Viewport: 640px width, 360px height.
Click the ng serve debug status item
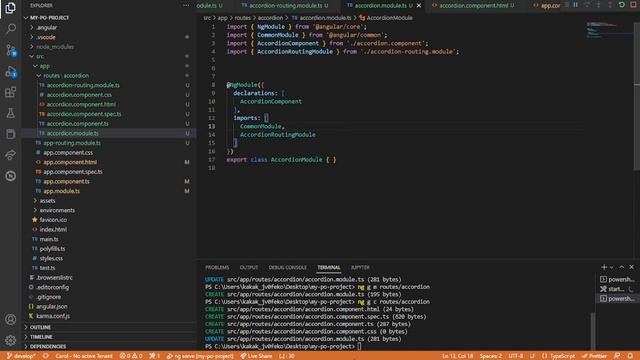pyautogui.click(x=200, y=356)
